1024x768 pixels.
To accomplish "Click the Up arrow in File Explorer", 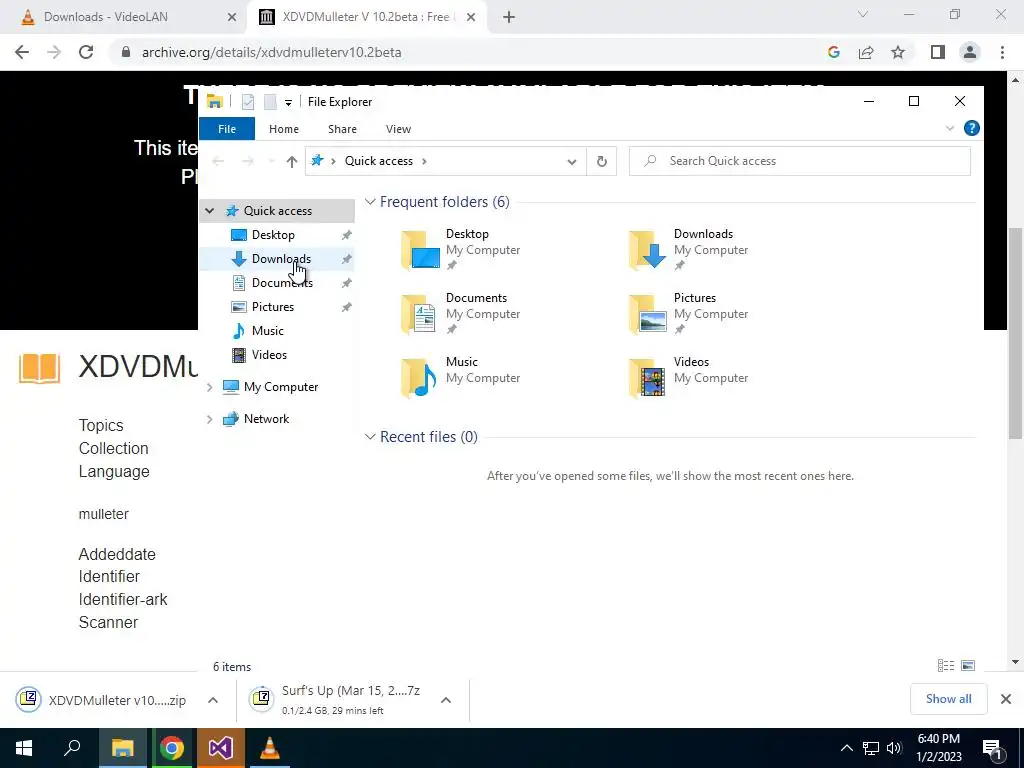I will (x=292, y=161).
